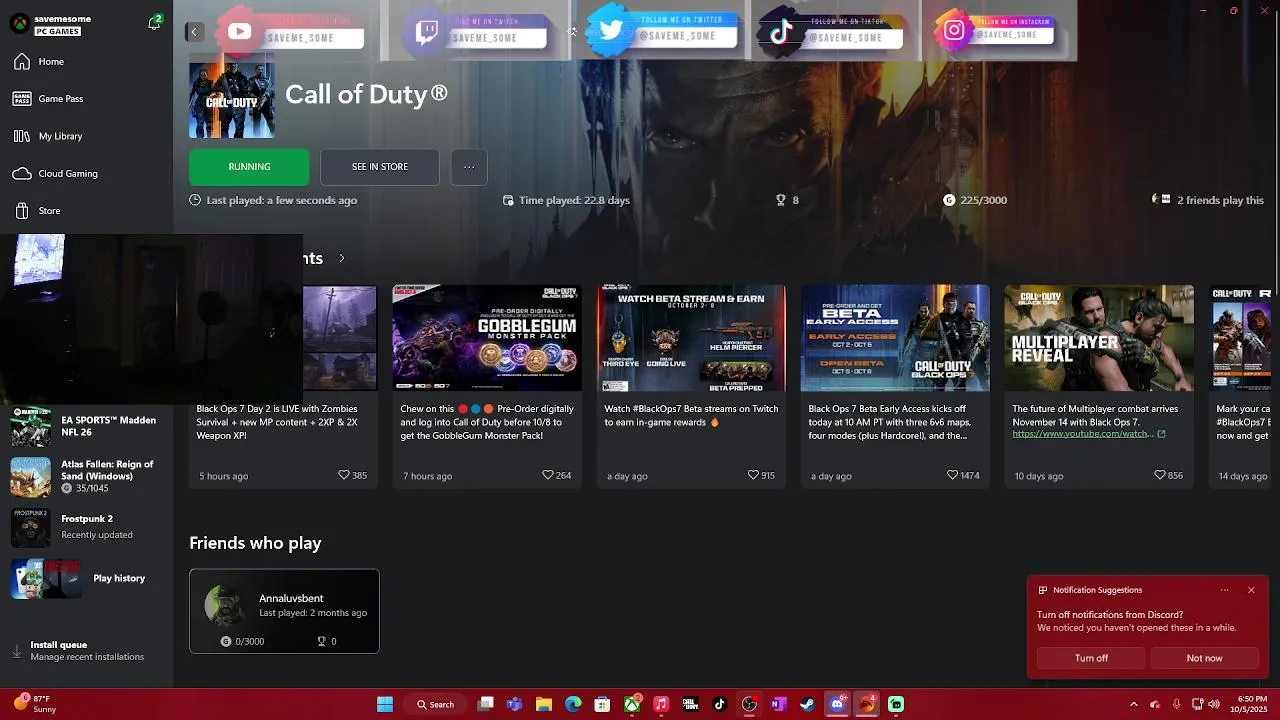Click the SEE IN STORE button
The image size is (1280, 720).
click(380, 167)
